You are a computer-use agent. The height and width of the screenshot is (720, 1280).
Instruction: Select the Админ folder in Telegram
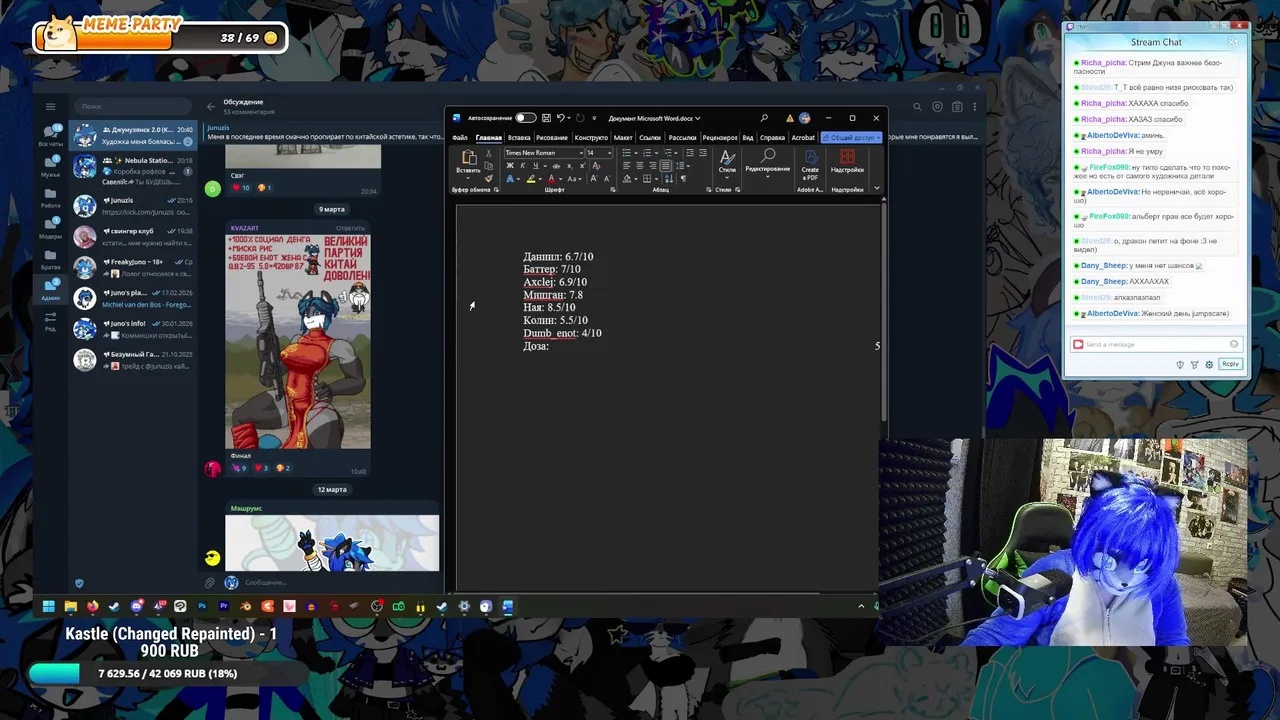(x=50, y=289)
